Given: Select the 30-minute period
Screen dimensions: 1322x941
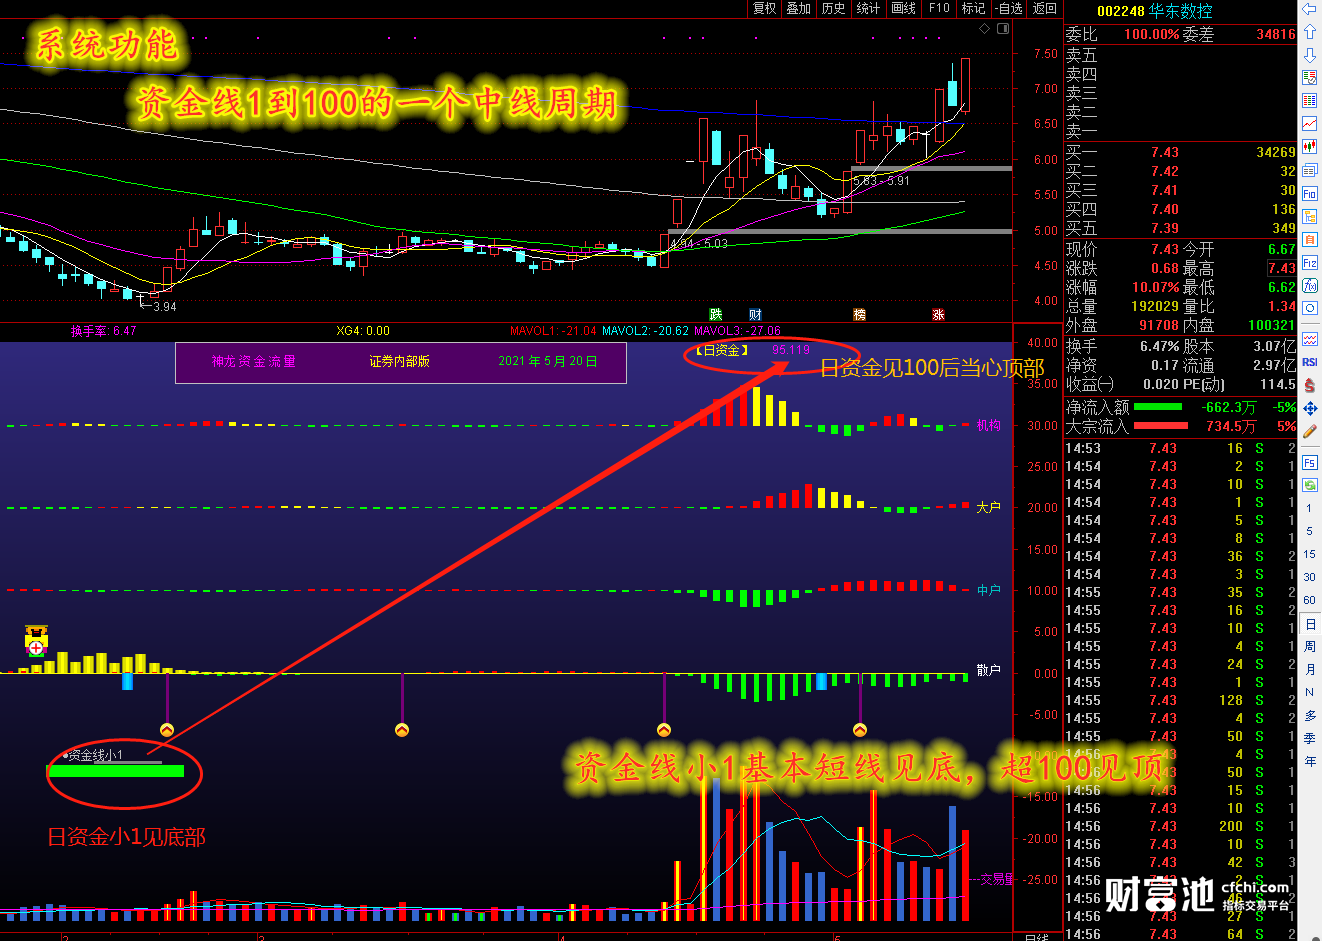Looking at the screenshot, I should (1309, 577).
